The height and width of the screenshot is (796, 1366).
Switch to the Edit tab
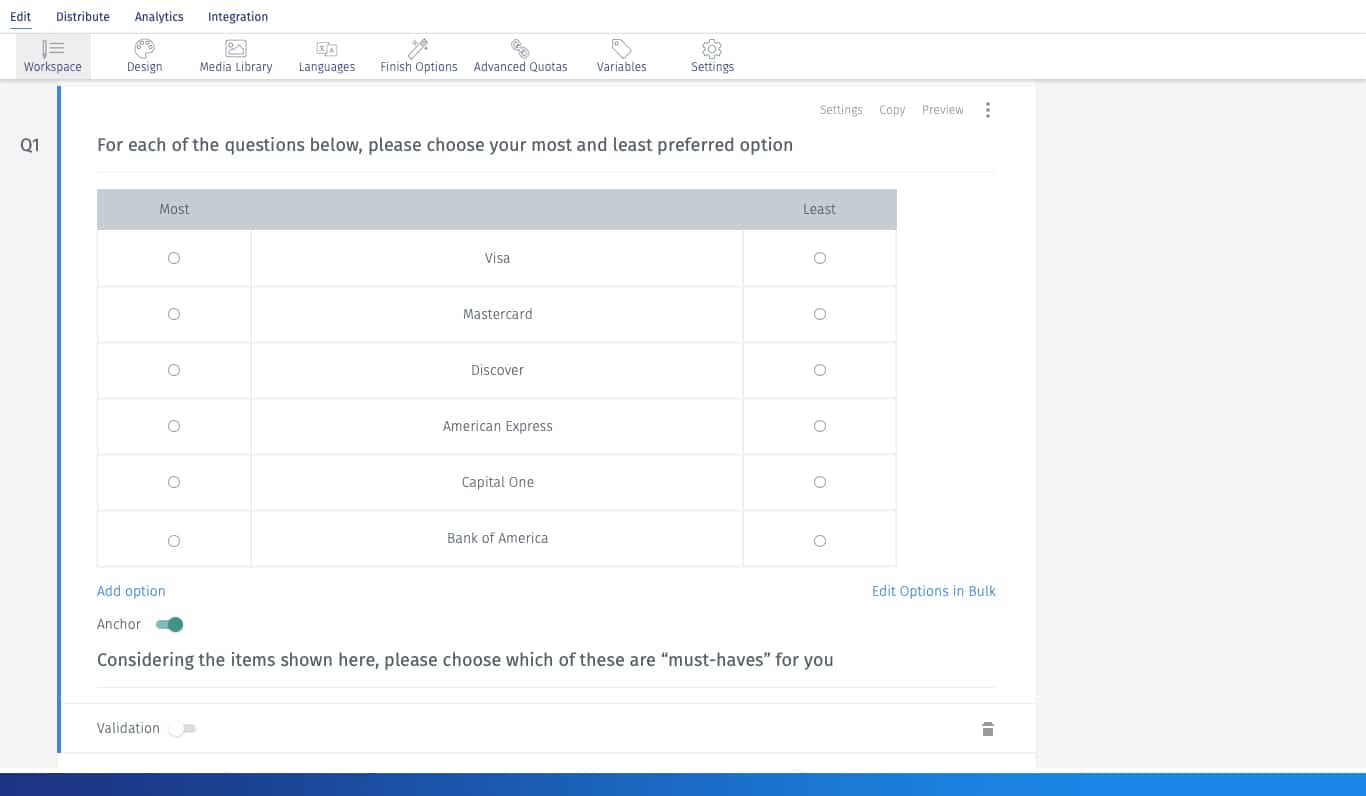point(21,17)
